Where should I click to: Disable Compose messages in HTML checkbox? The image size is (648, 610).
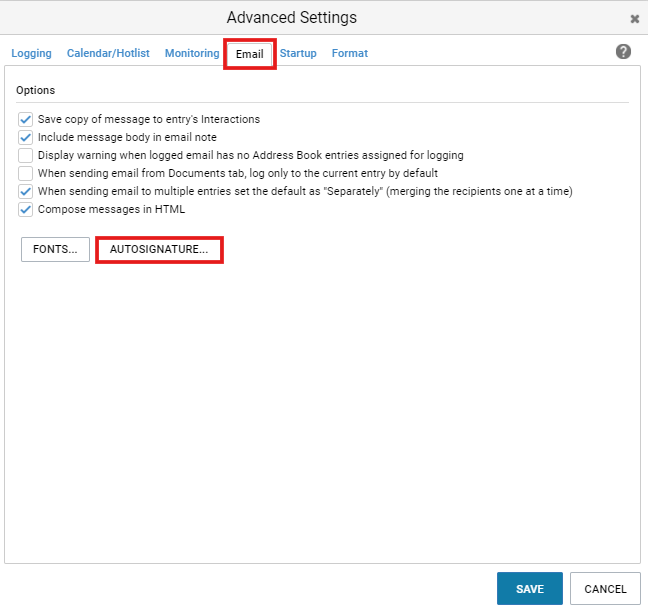point(26,210)
